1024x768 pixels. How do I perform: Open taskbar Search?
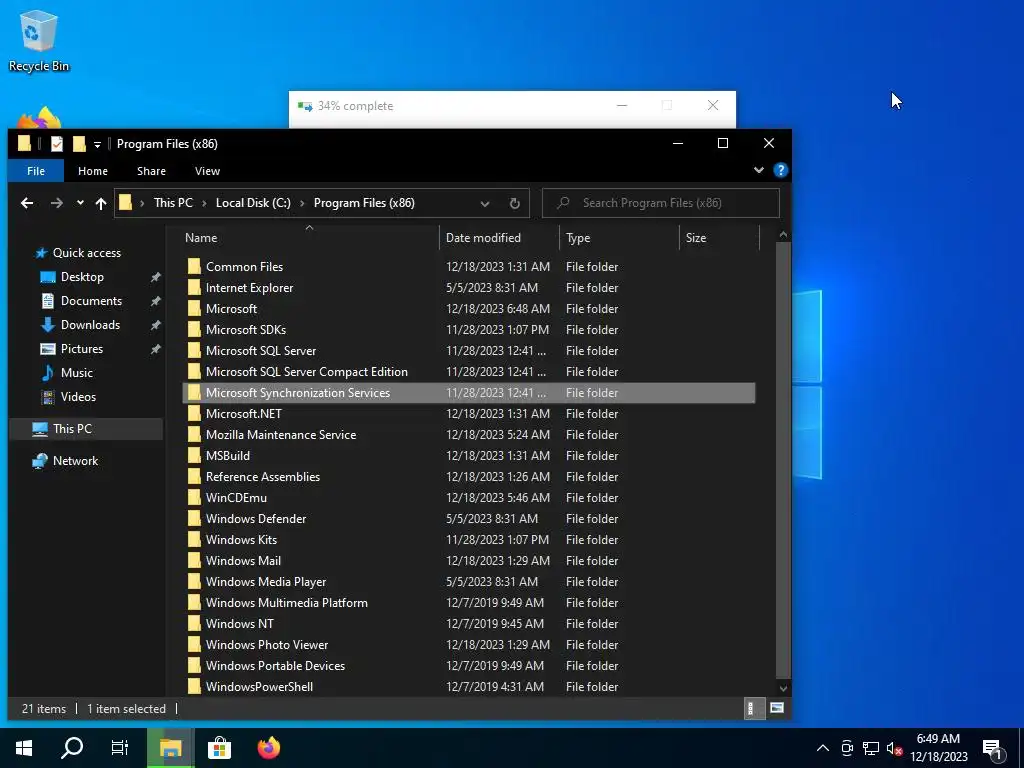click(x=72, y=748)
